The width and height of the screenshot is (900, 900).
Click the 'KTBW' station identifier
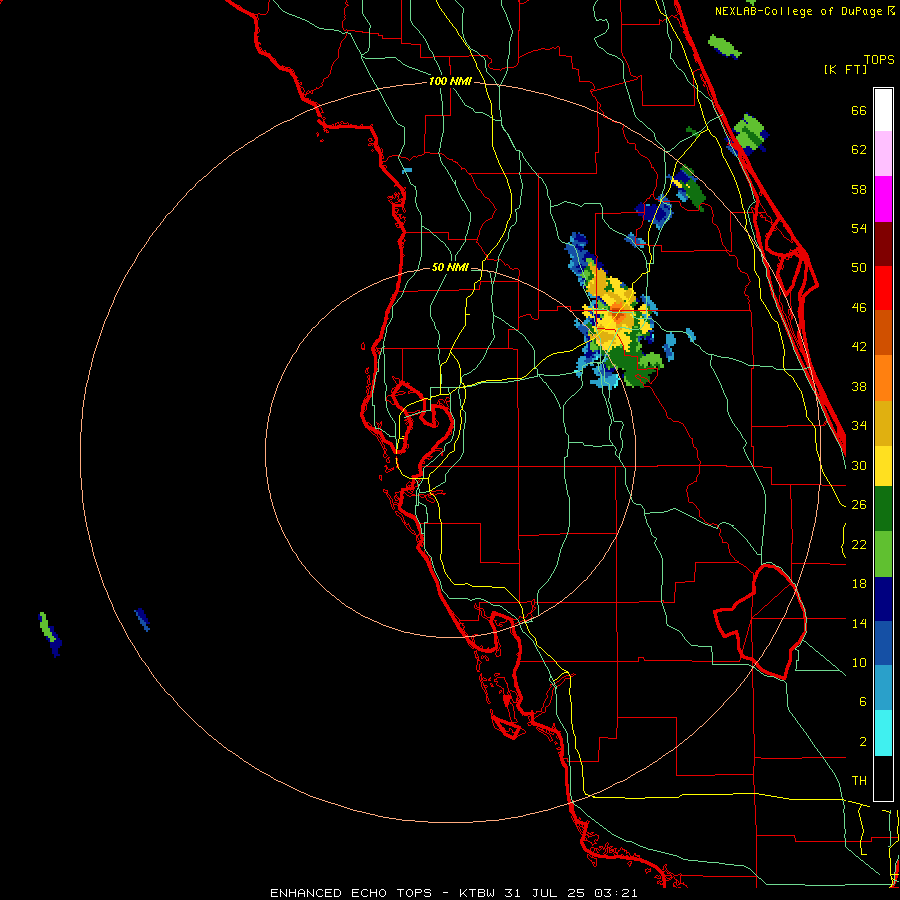pos(478,893)
